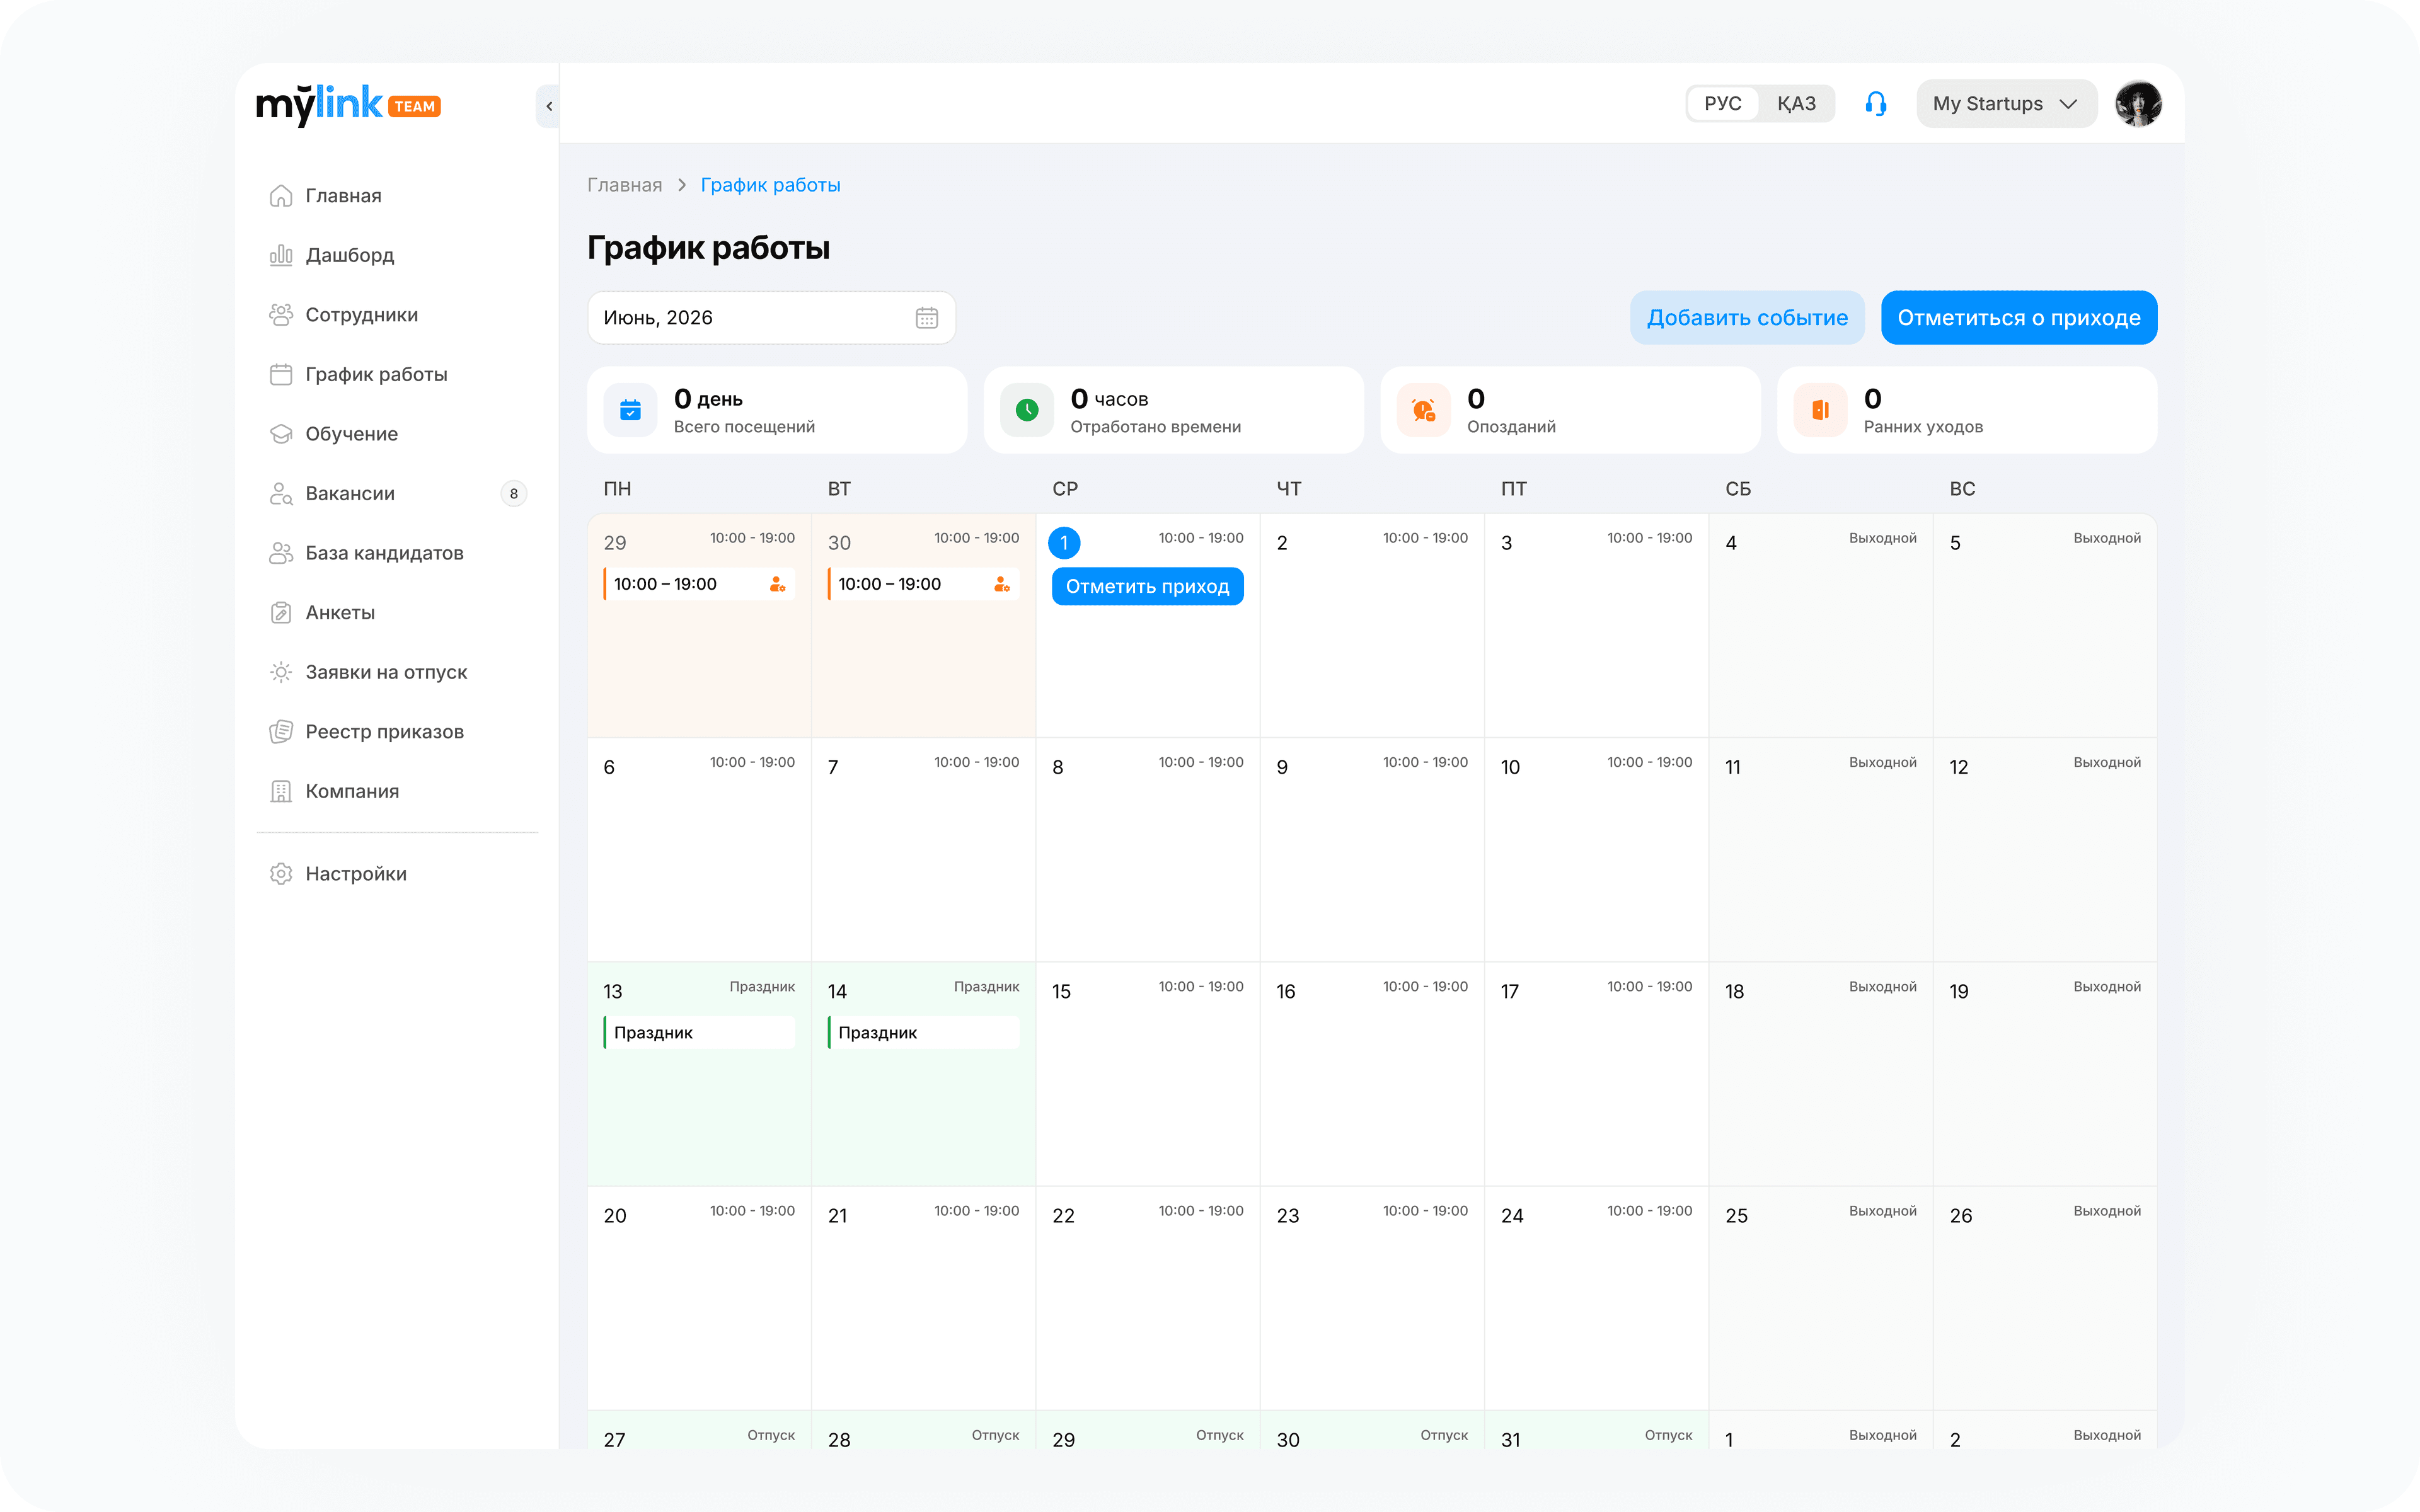Open the user avatar profile picture
Viewport: 2420px width, 1512px height.
[x=2138, y=104]
